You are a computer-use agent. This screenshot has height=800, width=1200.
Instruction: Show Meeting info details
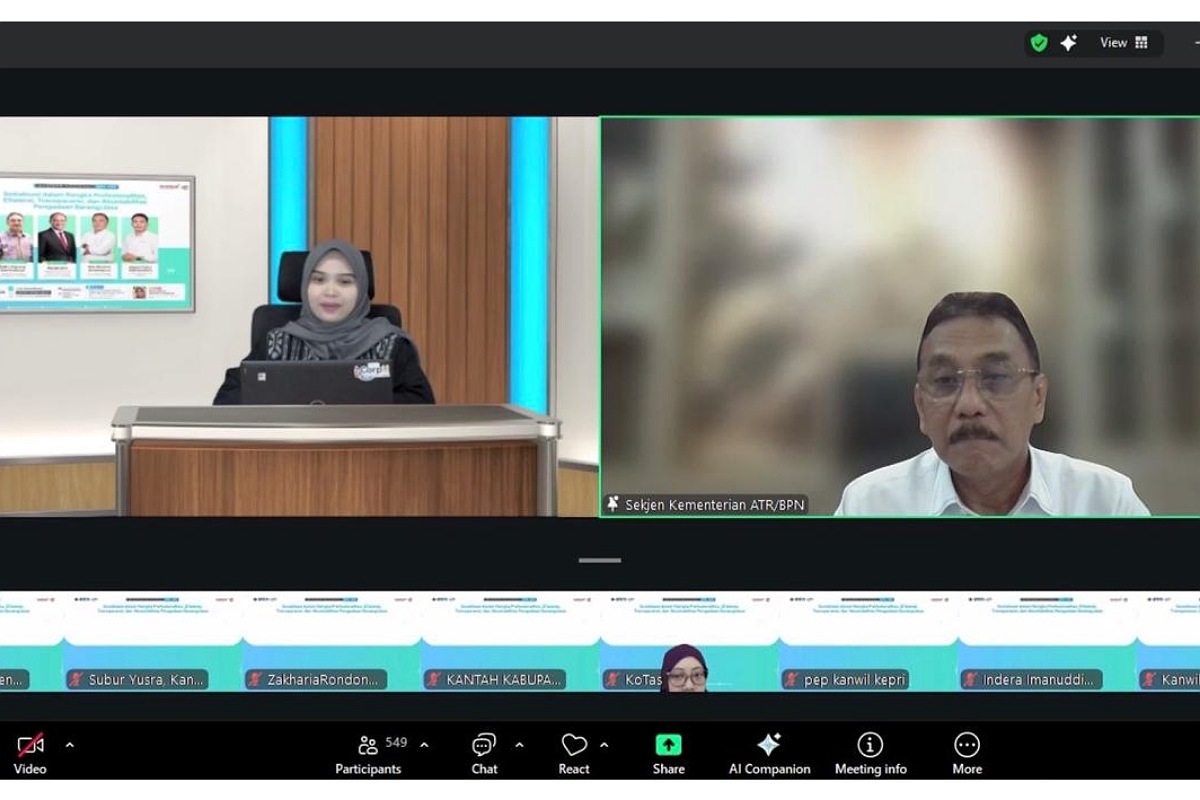[870, 752]
